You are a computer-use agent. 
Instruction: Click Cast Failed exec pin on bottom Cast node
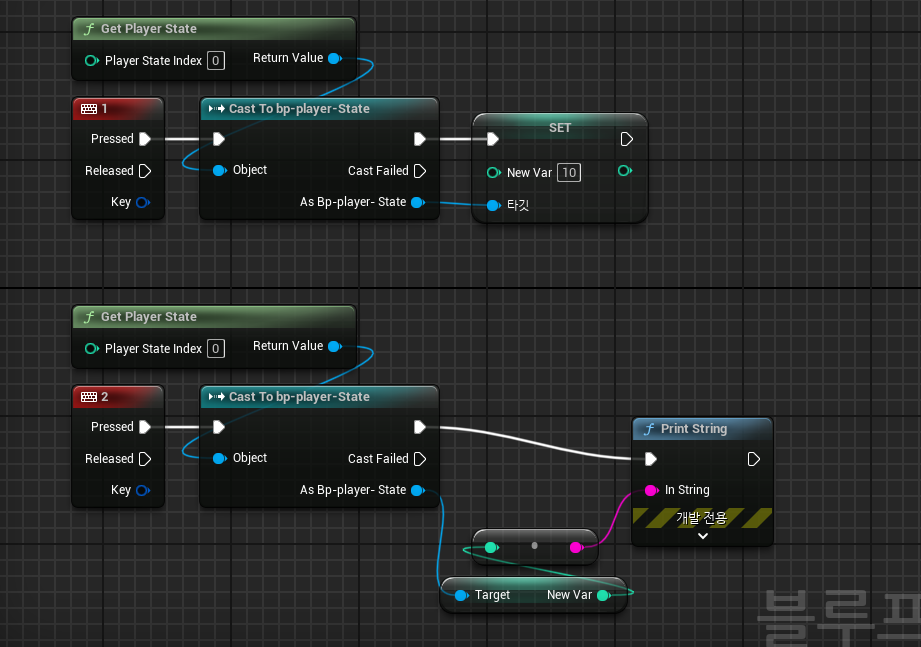(x=419, y=459)
